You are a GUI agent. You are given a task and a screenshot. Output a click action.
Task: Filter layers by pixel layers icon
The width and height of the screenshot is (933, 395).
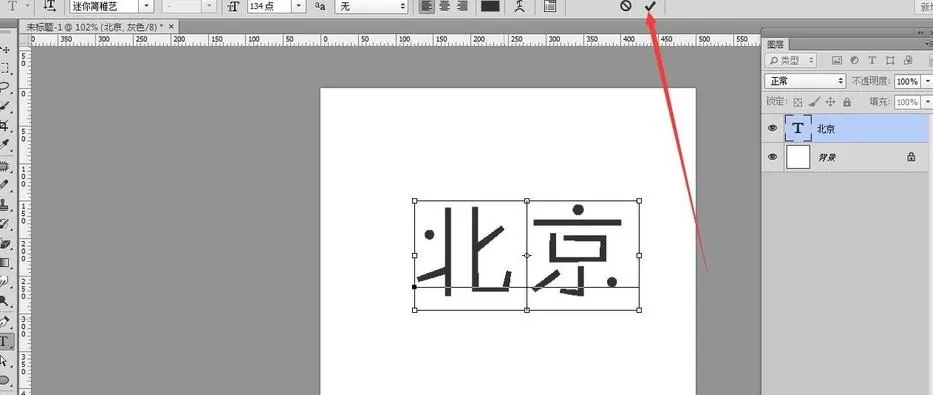pos(837,60)
